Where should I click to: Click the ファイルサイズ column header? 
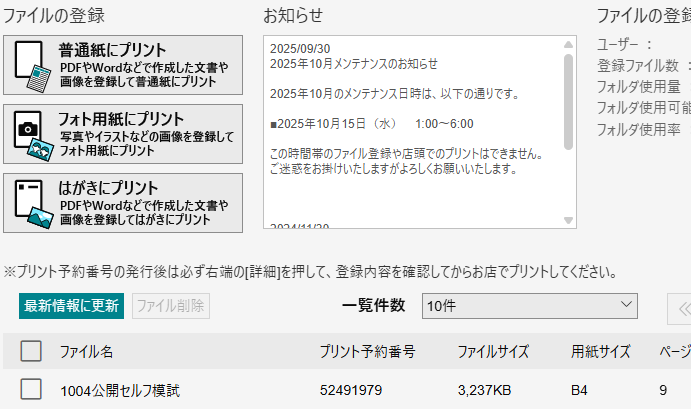click(493, 351)
